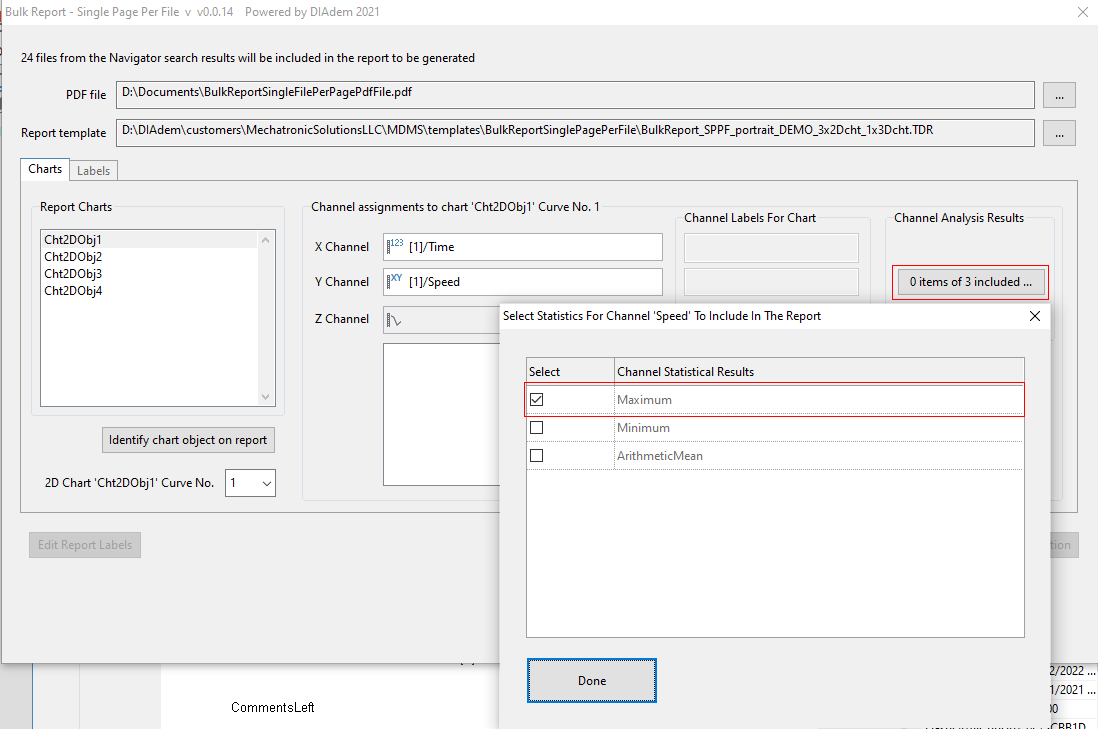The height and width of the screenshot is (729, 1098).
Task: Enable the ArithmeticMean statistic checkbox
Action: pos(537,456)
